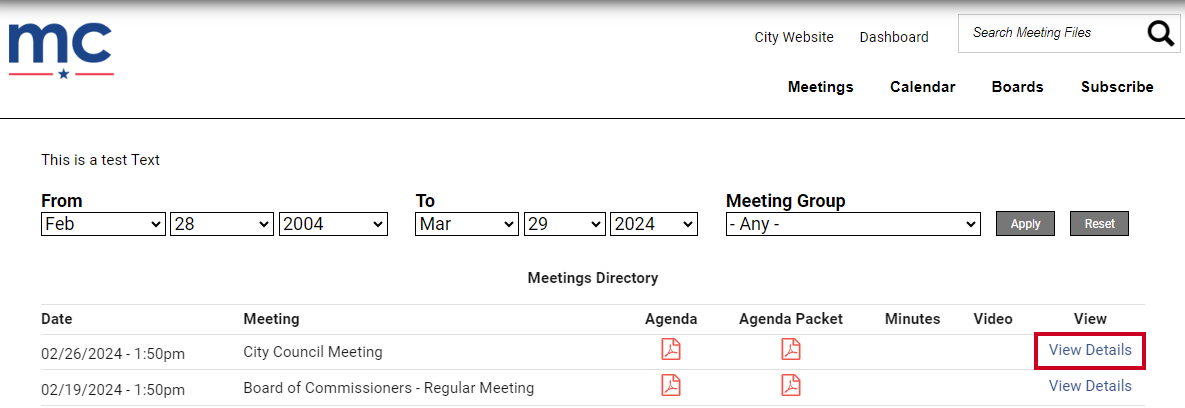Open City Council Meeting agenda packet PDF
This screenshot has height=408, width=1185.
791,350
